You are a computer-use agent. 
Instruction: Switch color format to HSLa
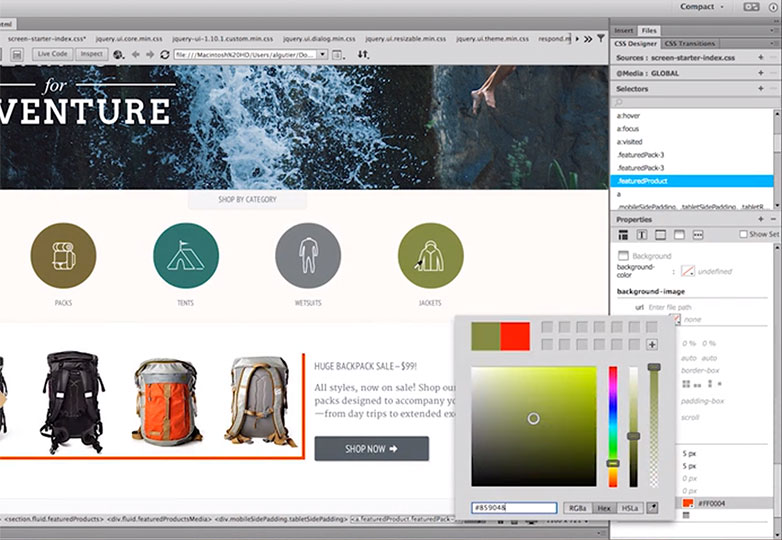(630, 508)
